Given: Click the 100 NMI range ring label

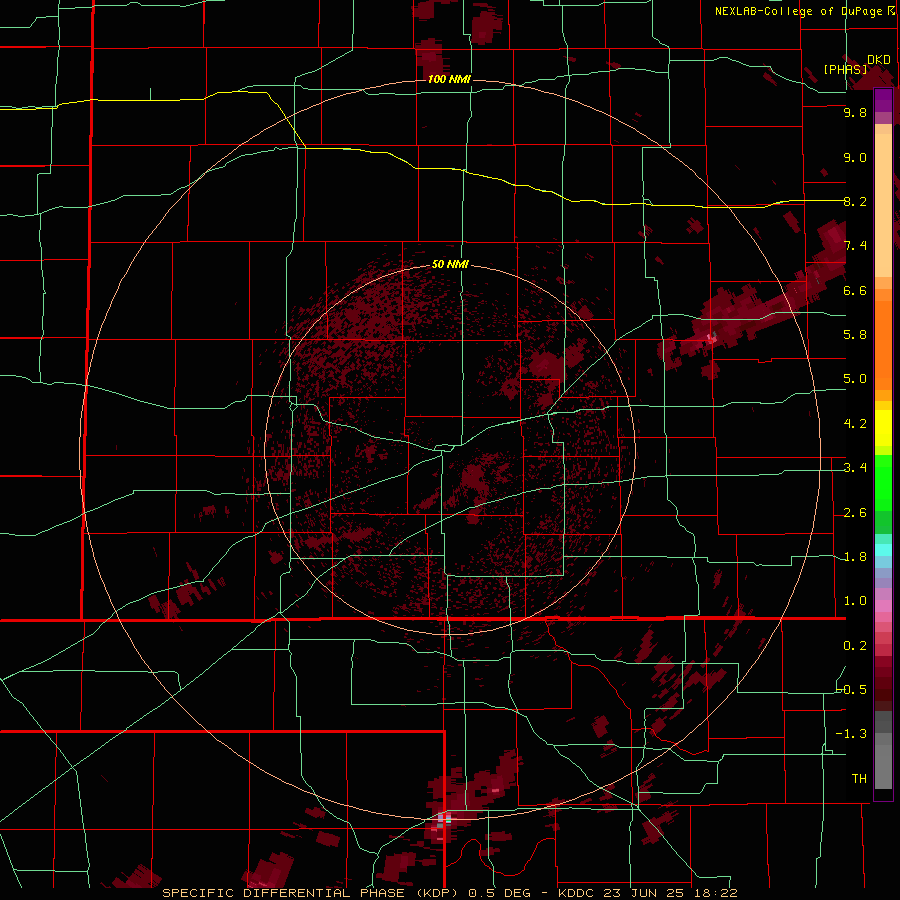Looking at the screenshot, I should pos(449,79).
